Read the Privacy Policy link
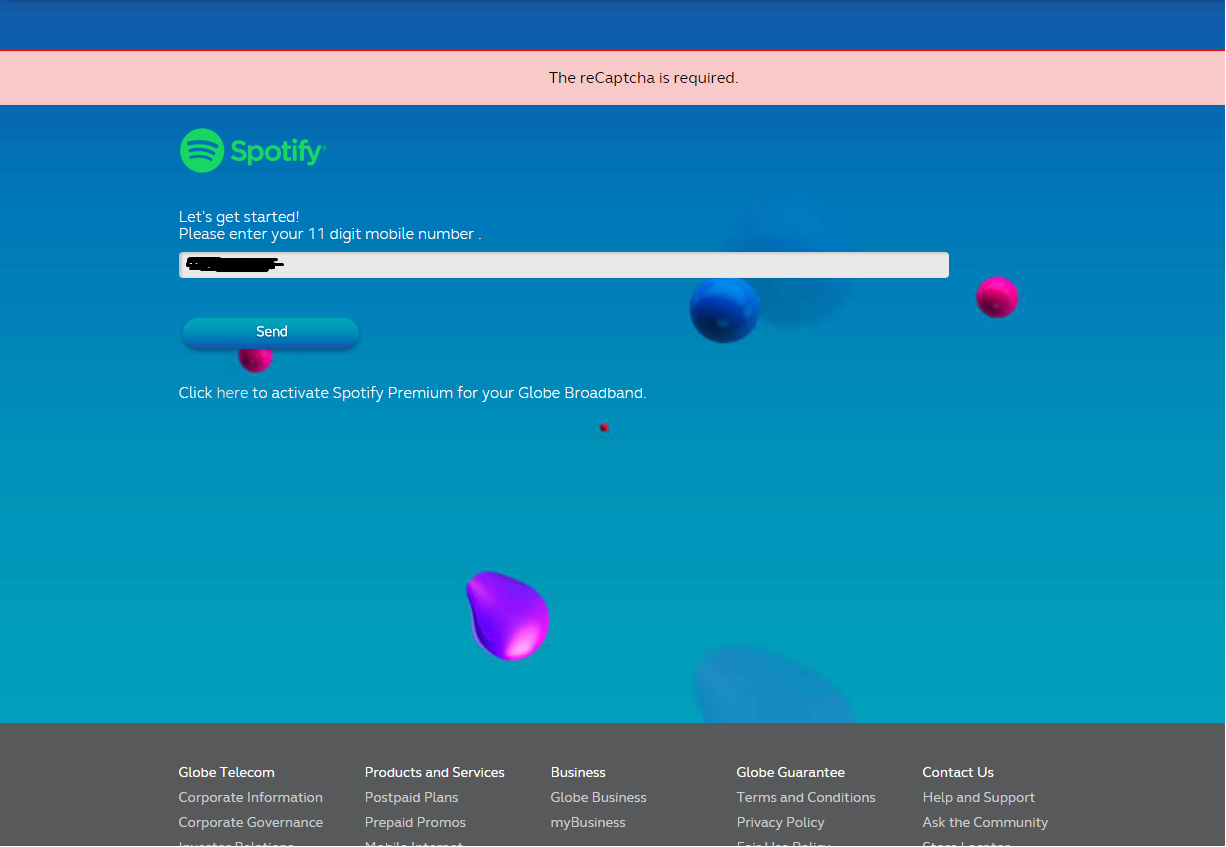Image resolution: width=1226 pixels, height=847 pixels. tap(780, 822)
